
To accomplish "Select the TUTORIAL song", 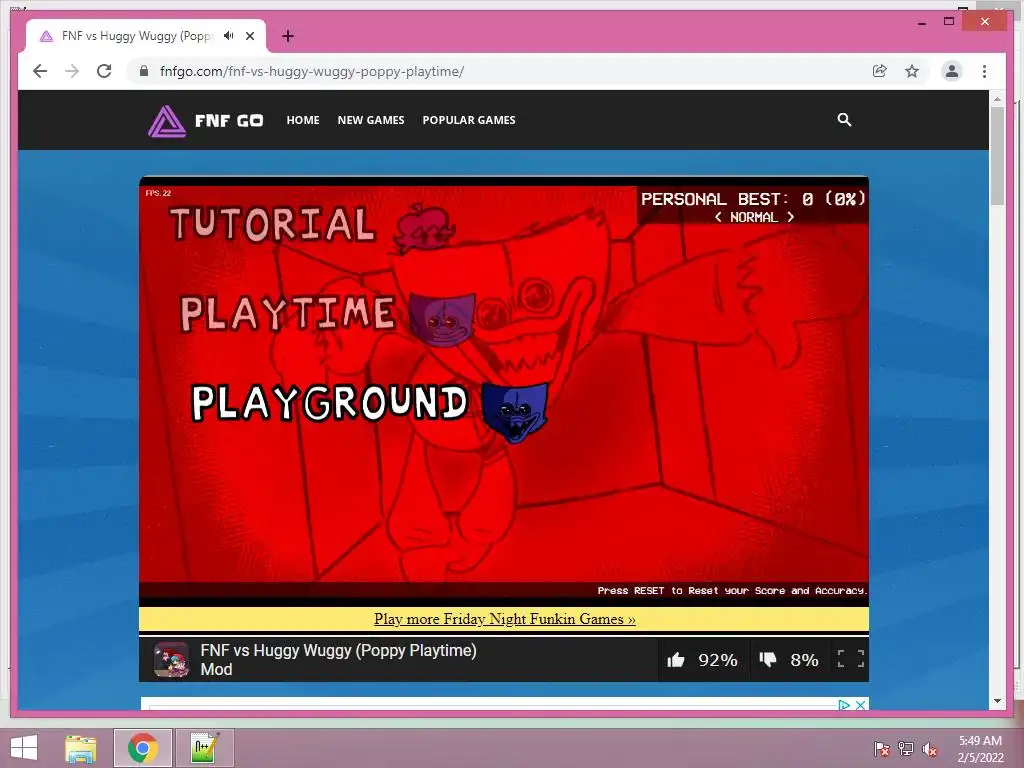I will click(x=273, y=224).
